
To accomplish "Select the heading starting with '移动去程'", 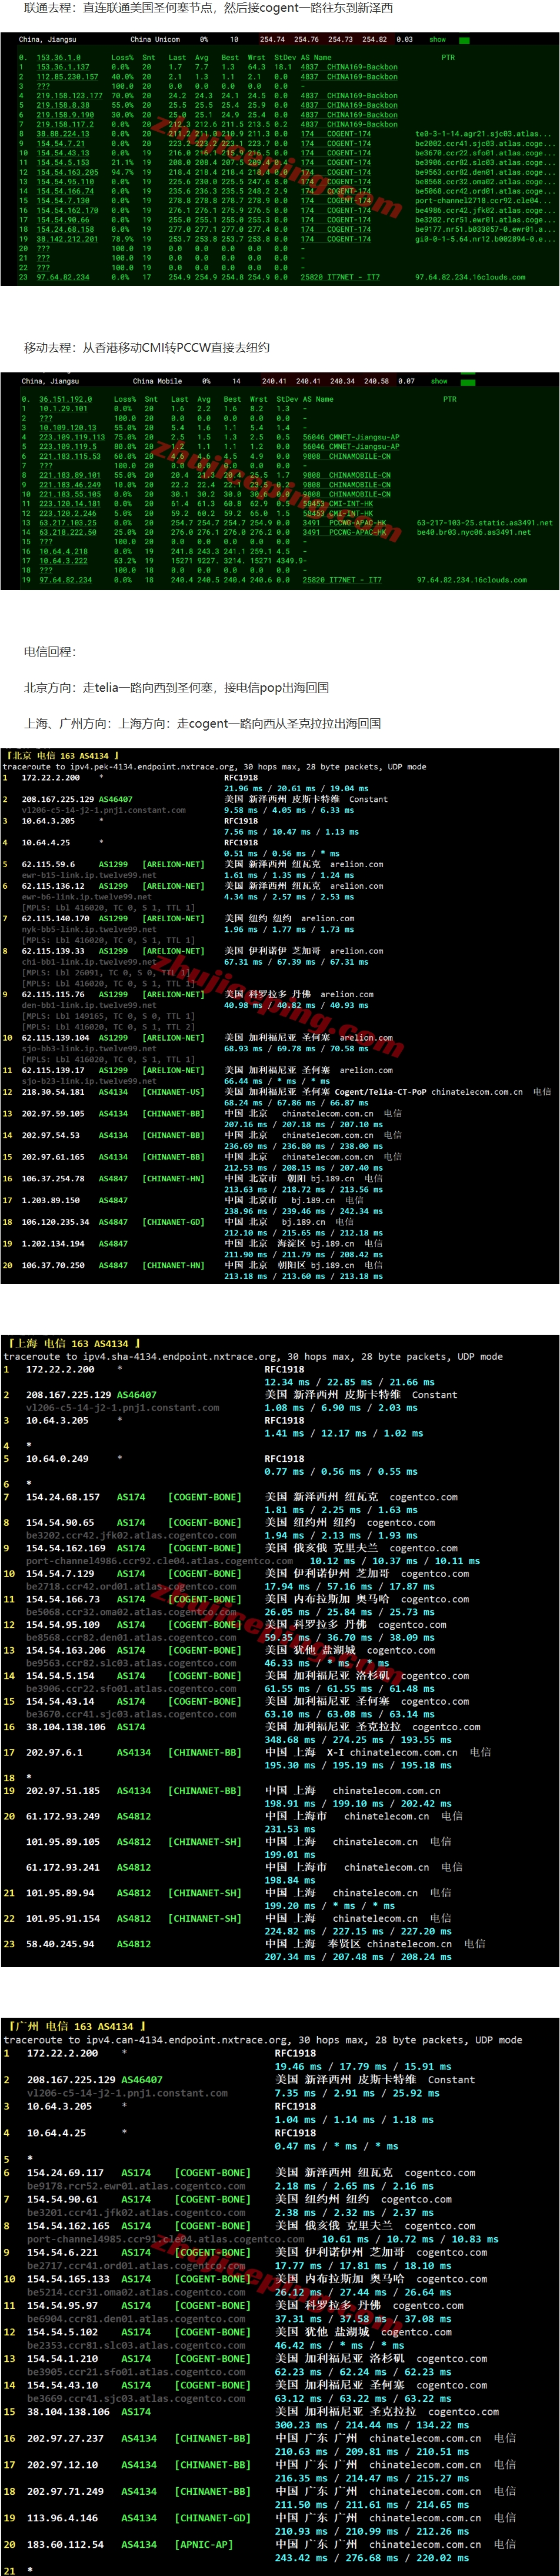I will (x=146, y=348).
